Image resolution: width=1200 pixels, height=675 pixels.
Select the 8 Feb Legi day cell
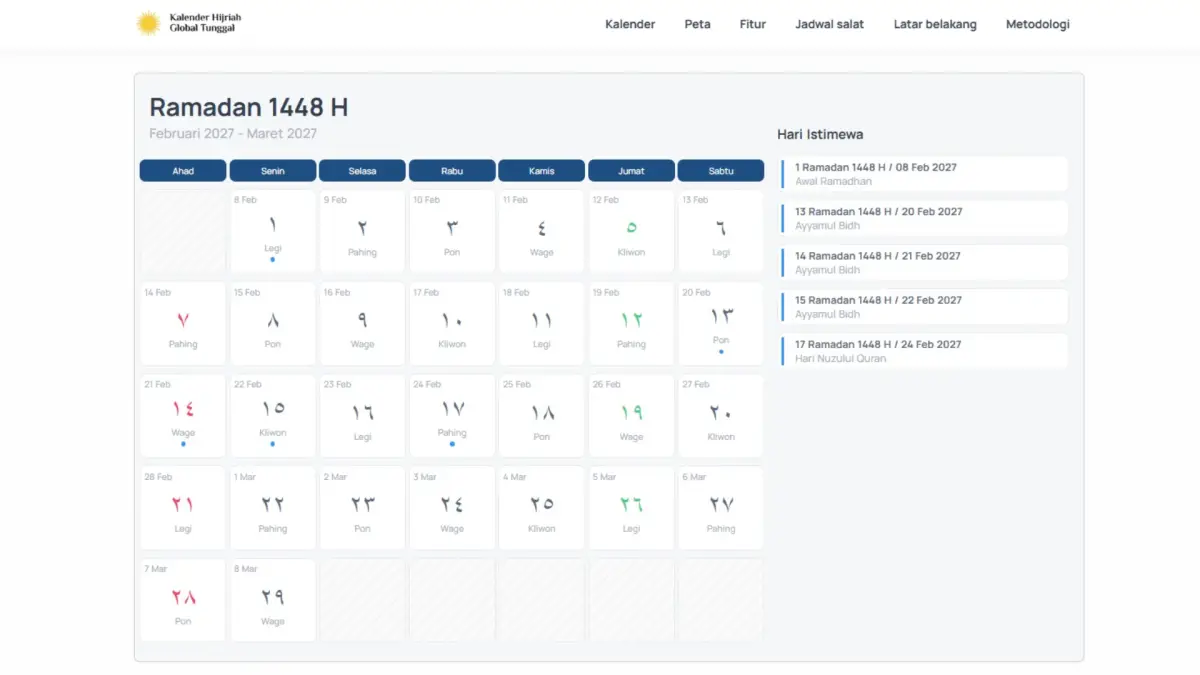273,232
